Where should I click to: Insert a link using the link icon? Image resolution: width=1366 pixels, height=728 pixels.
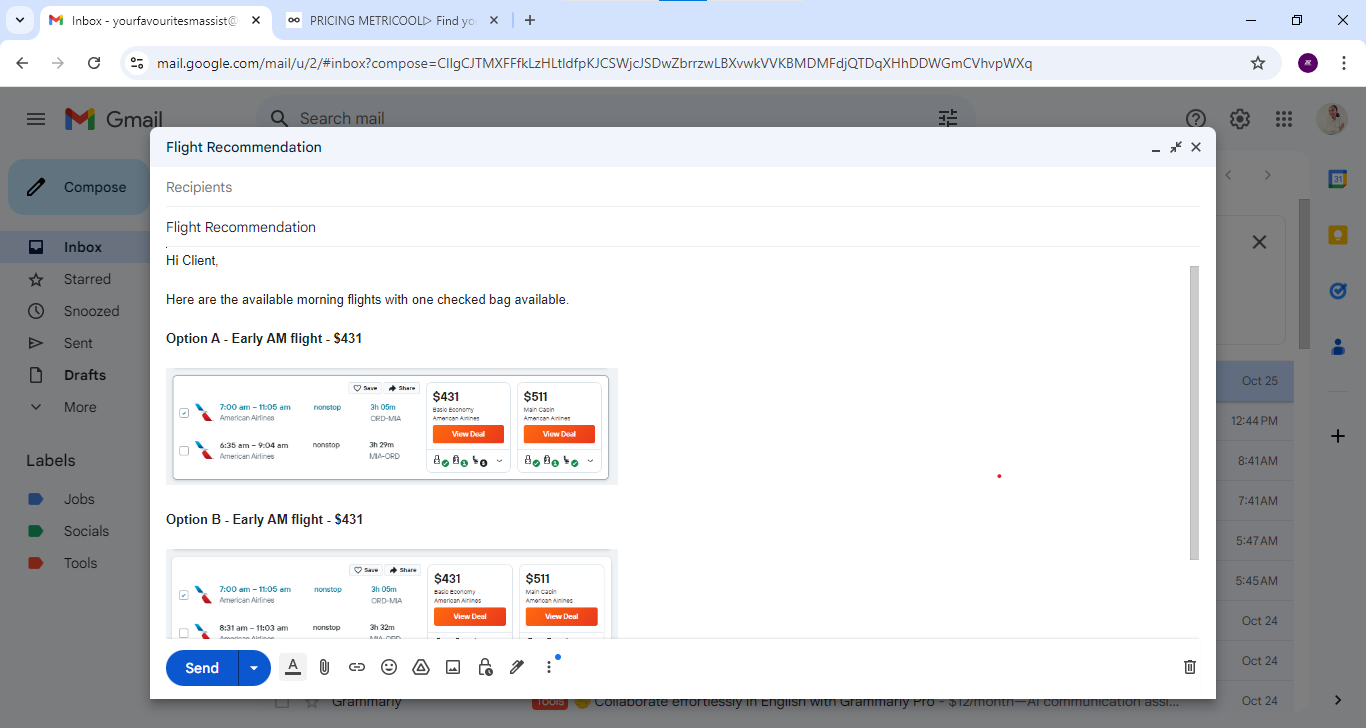357,667
